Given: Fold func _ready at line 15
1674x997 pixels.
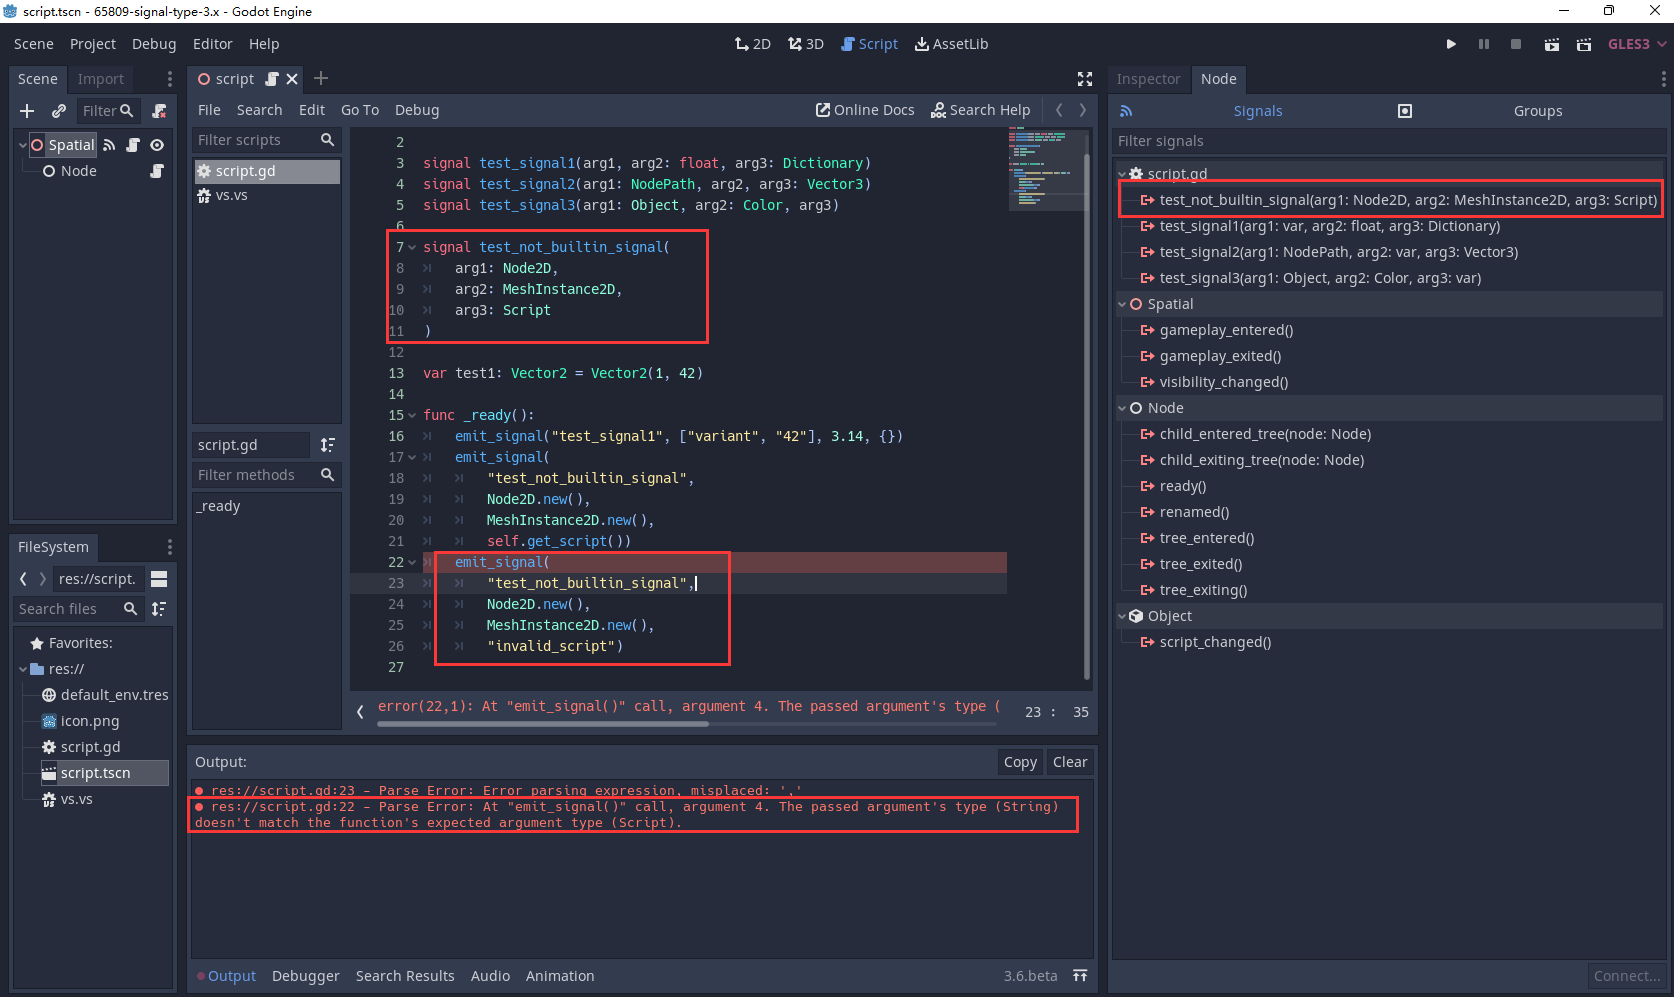Looking at the screenshot, I should tap(412, 415).
